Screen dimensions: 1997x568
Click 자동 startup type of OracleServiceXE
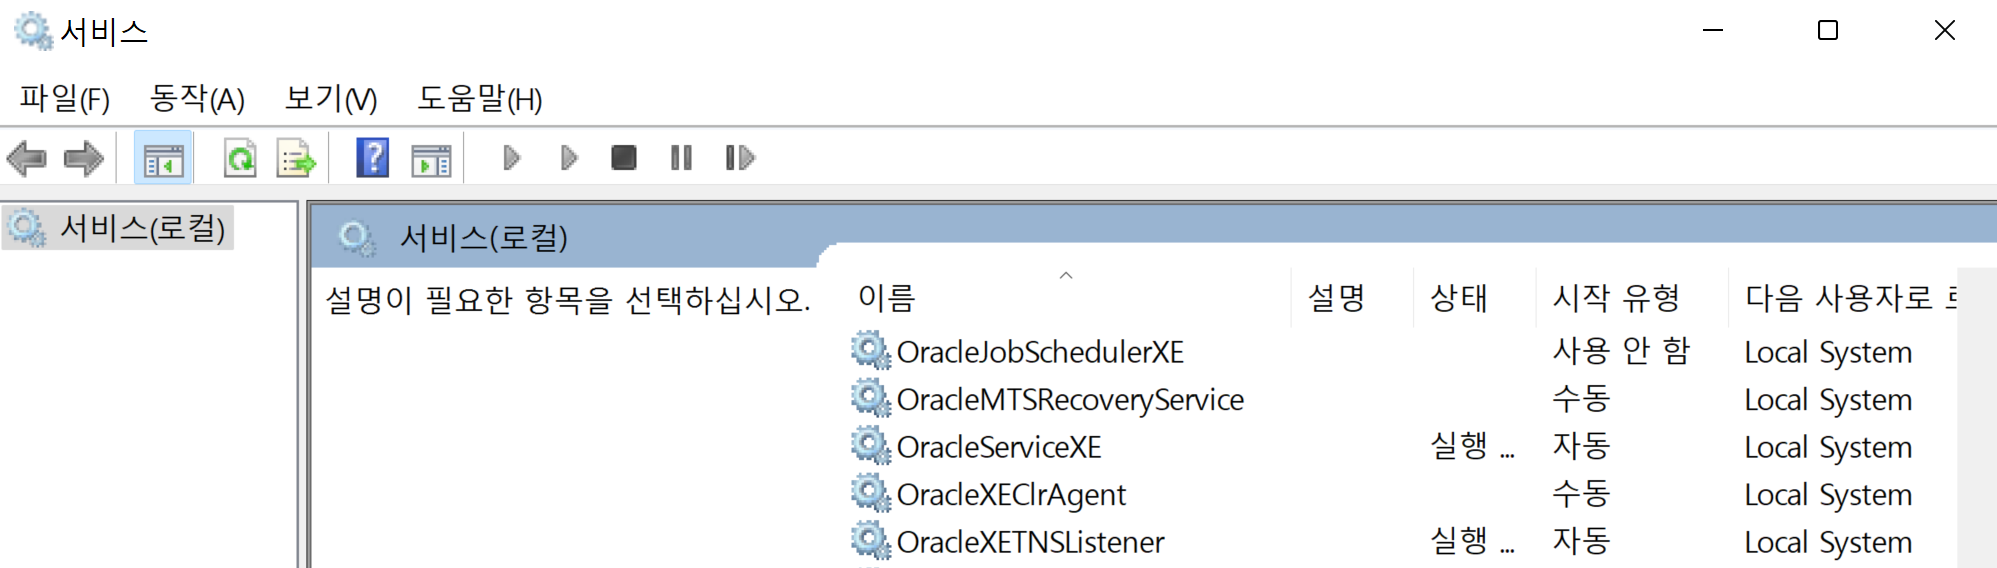1581,446
